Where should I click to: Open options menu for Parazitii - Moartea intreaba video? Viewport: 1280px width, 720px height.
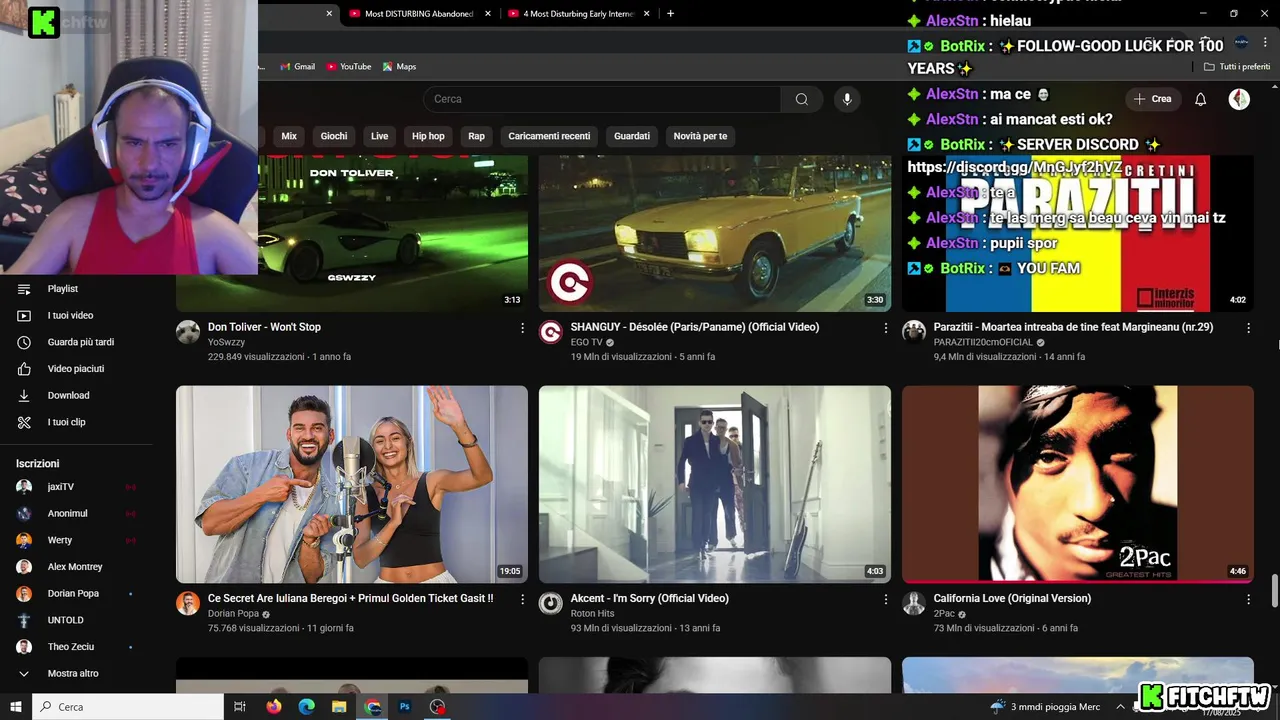coord(1248,328)
